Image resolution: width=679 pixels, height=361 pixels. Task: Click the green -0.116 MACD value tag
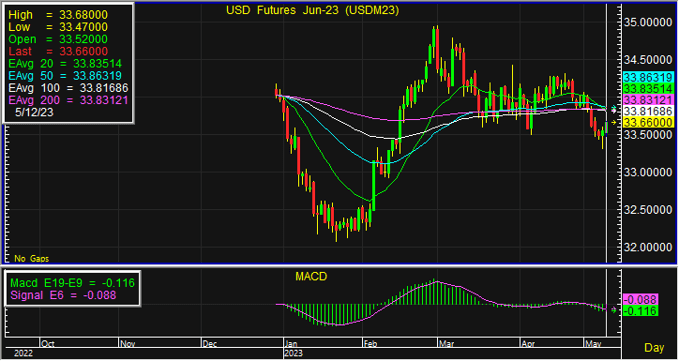tap(640, 310)
